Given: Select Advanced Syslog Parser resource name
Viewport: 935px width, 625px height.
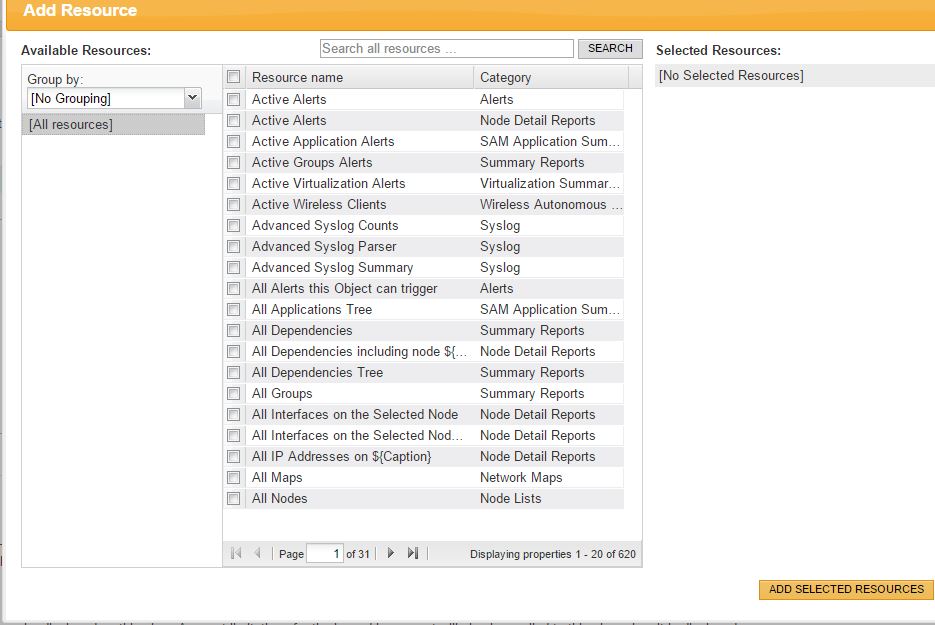Looking at the screenshot, I should coord(324,246).
